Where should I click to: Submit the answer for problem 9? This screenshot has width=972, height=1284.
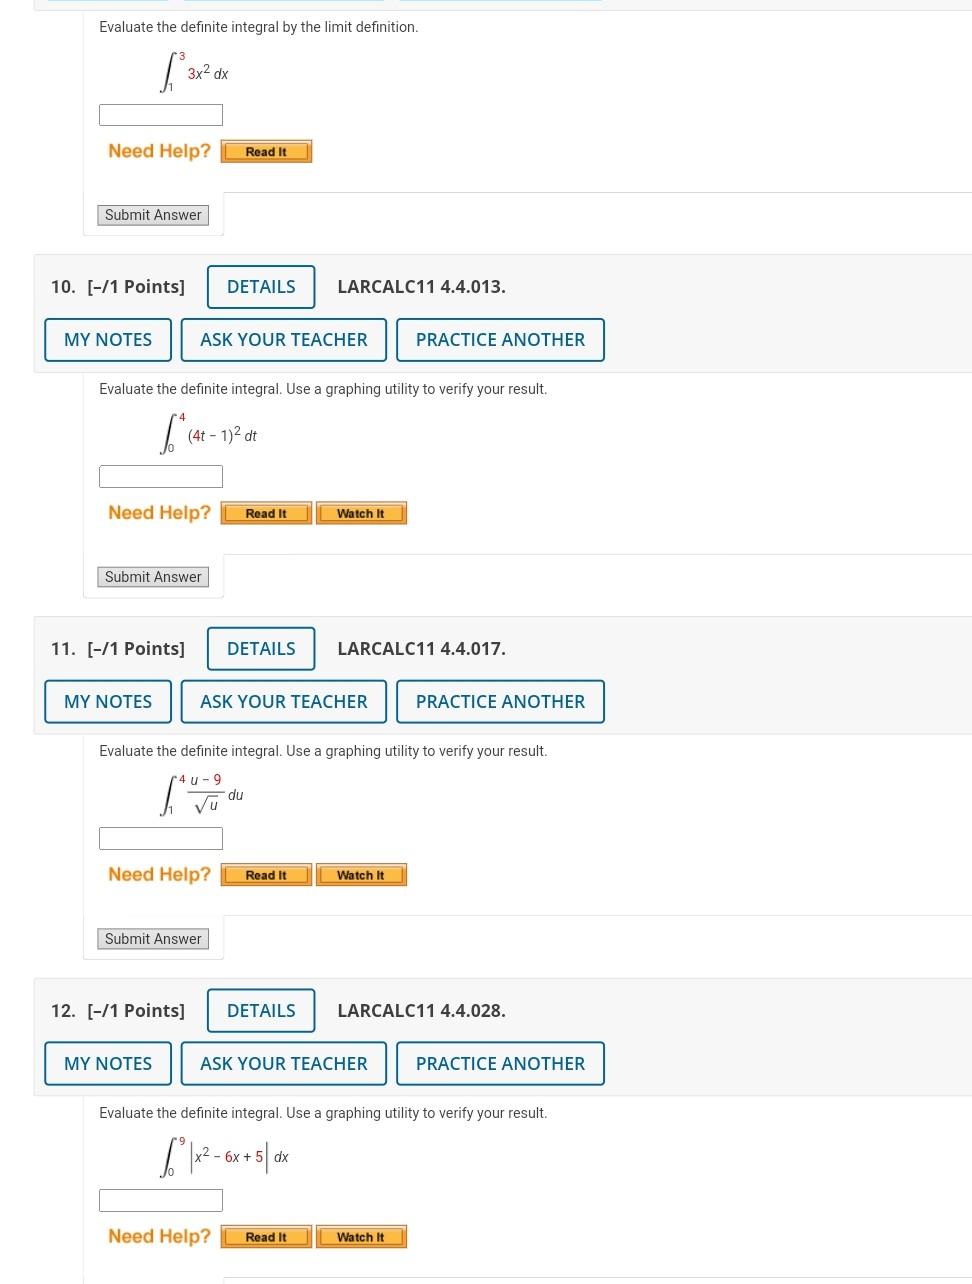152,214
